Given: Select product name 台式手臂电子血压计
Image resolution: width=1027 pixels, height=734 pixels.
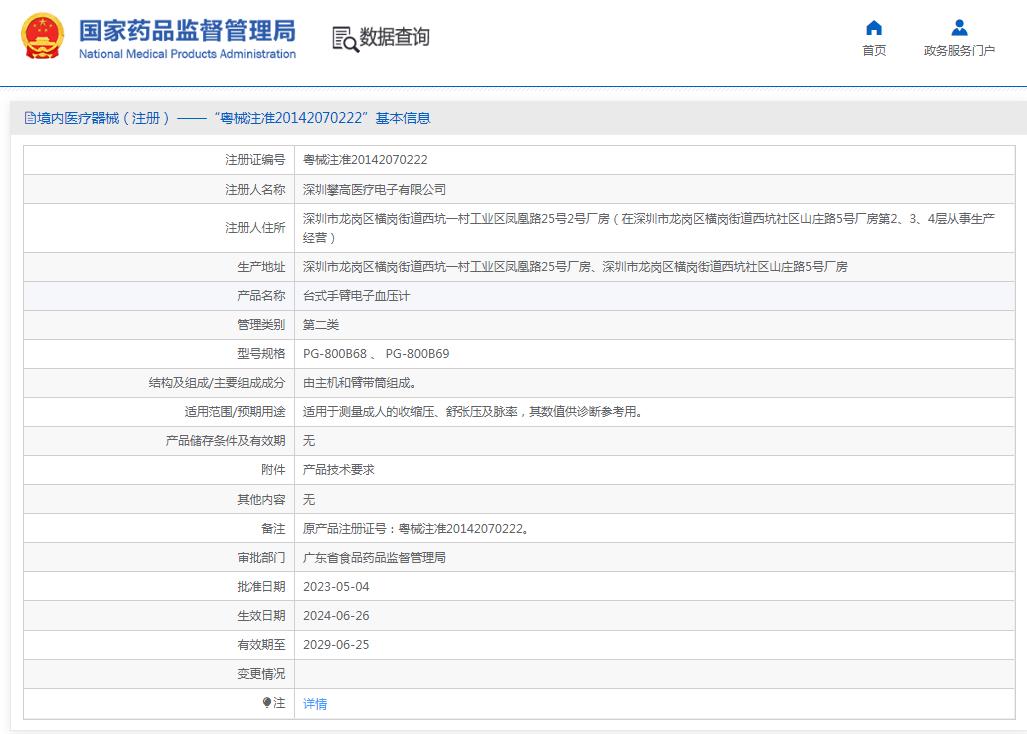Looking at the screenshot, I should point(356,296).
